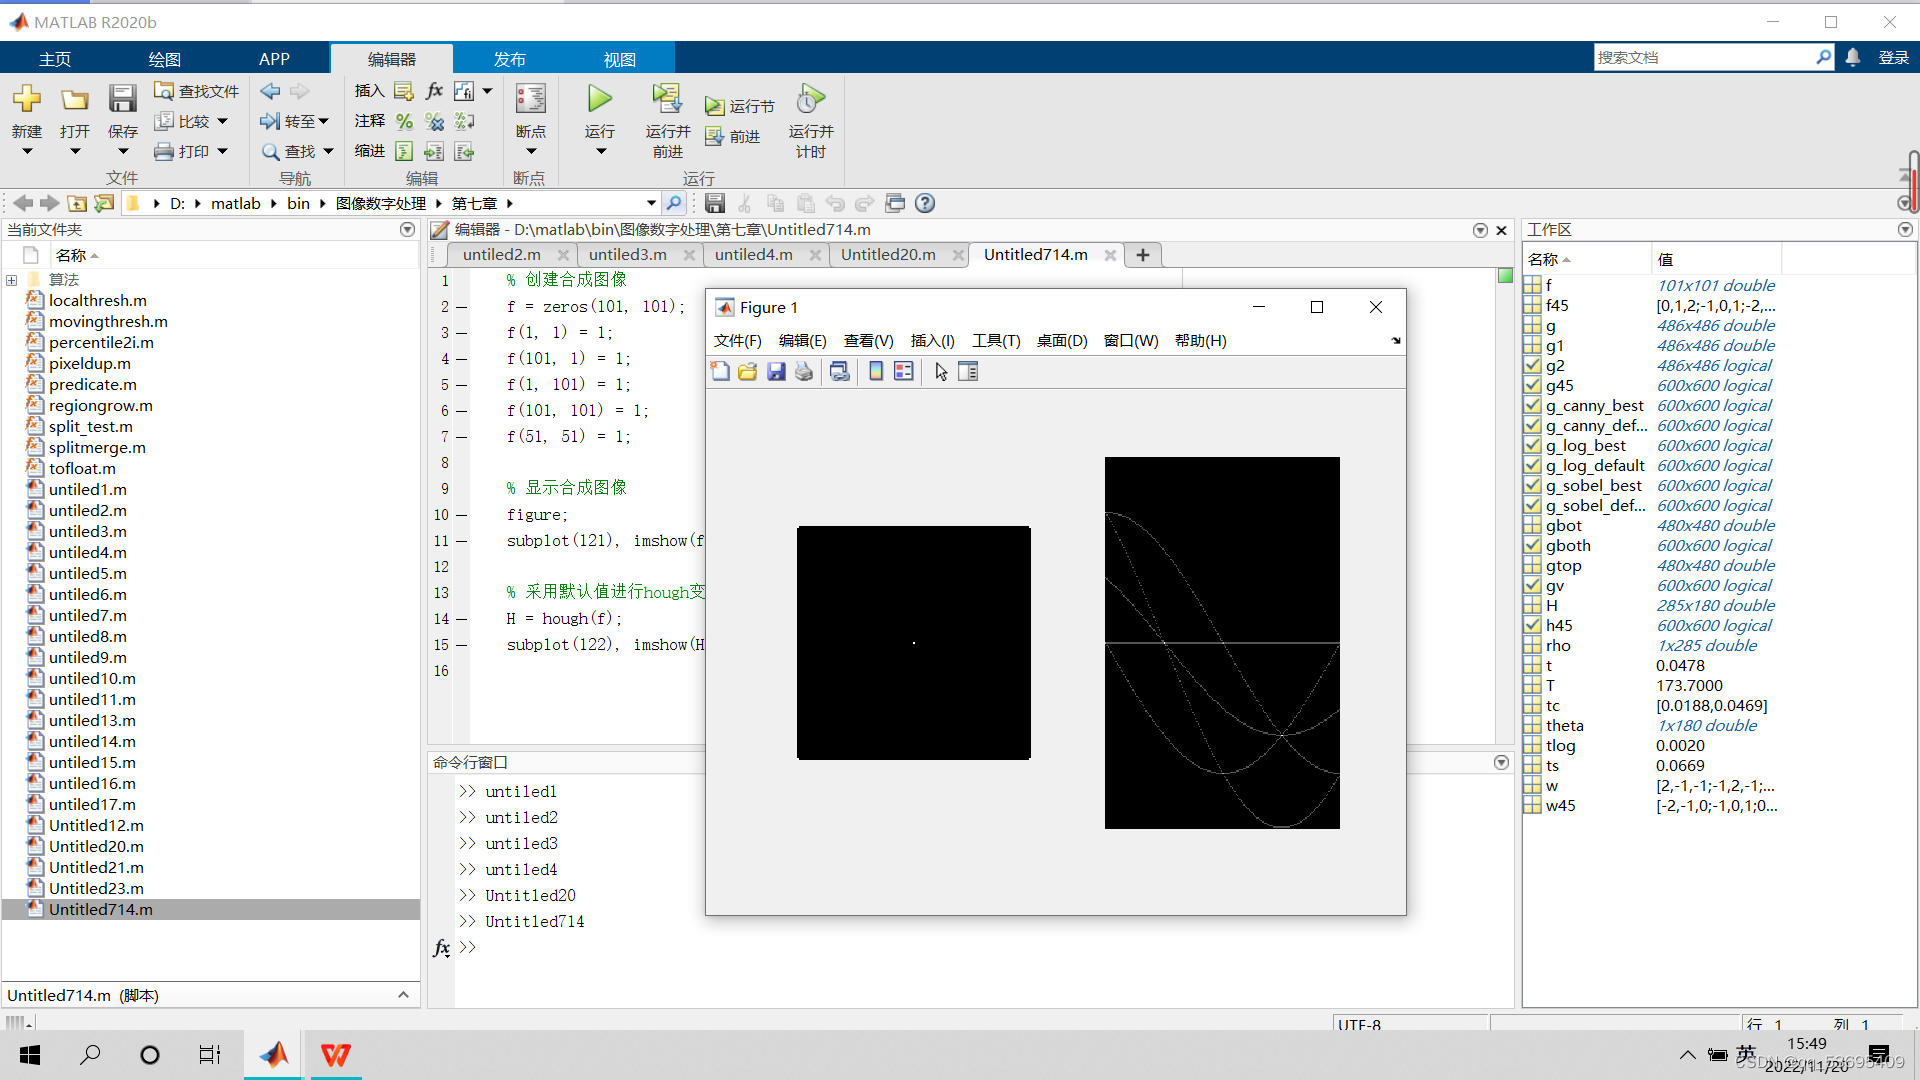Switch to the 绘图 ribbon tab

coord(165,59)
